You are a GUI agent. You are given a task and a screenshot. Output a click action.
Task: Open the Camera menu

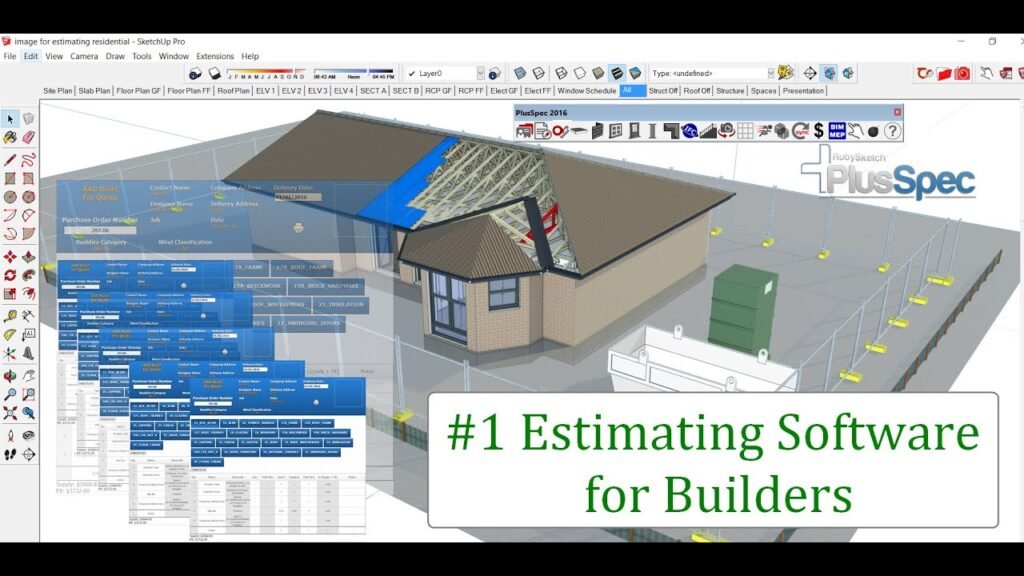[x=84, y=56]
